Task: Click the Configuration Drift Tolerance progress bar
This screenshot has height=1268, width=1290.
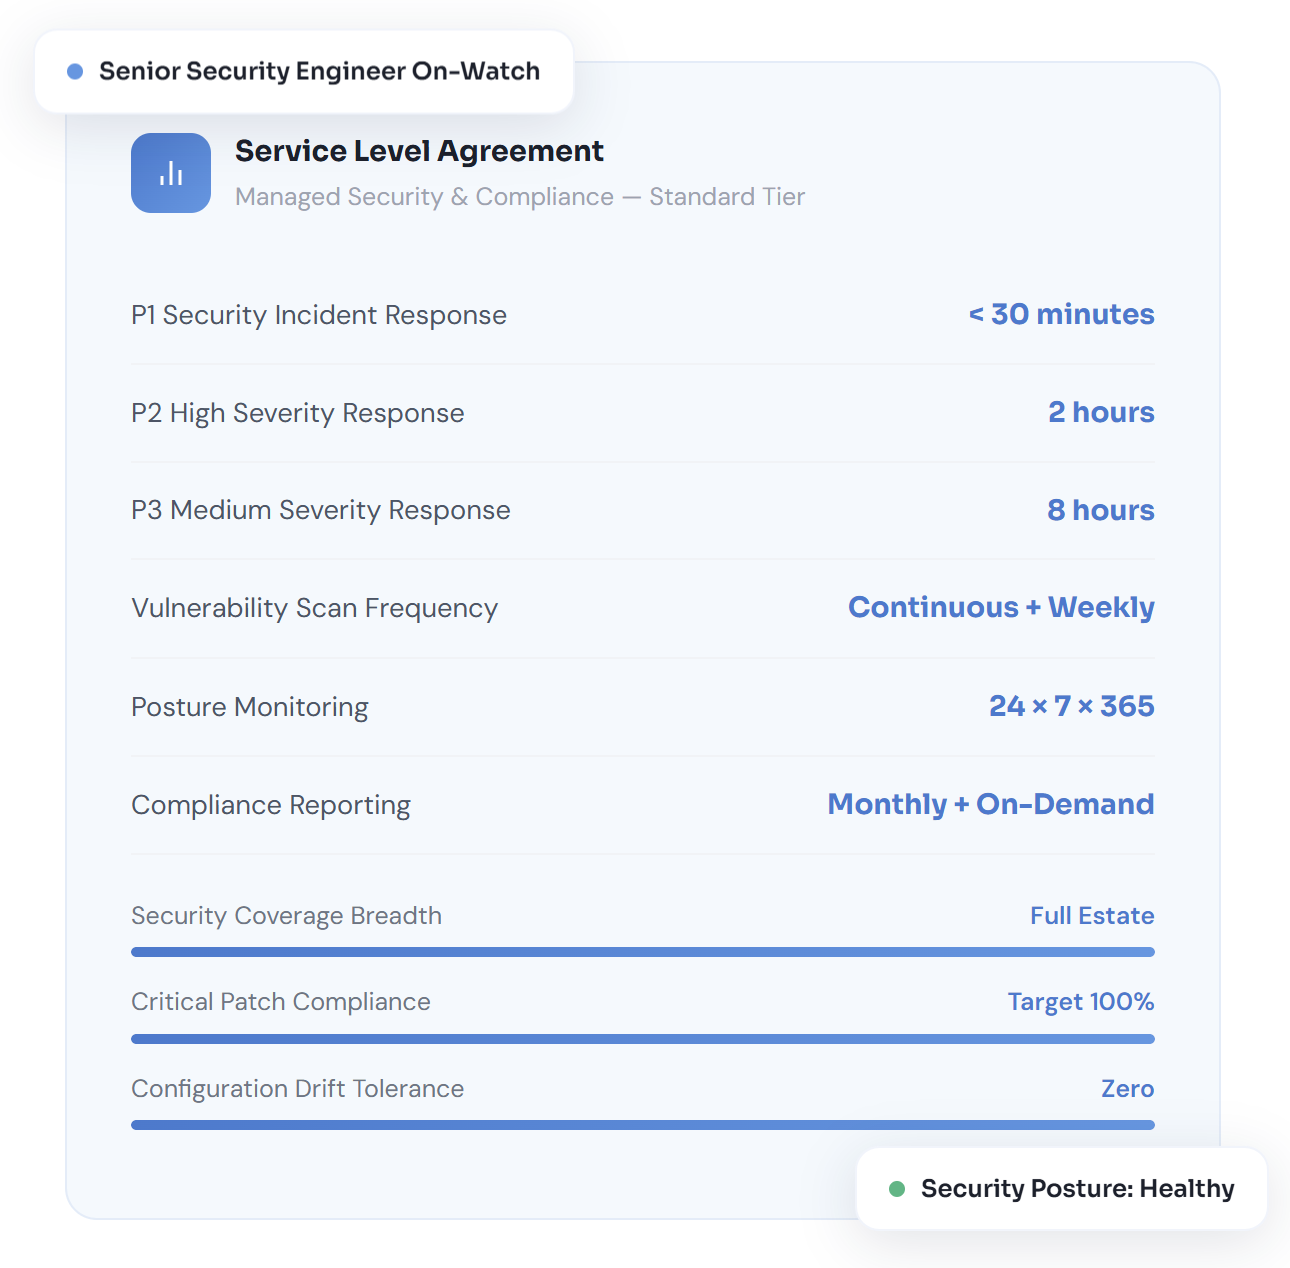Action: click(642, 1125)
